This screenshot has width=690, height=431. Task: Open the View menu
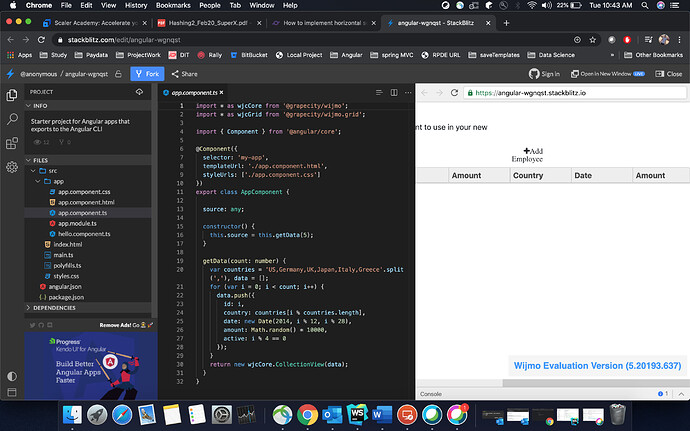point(108,5)
